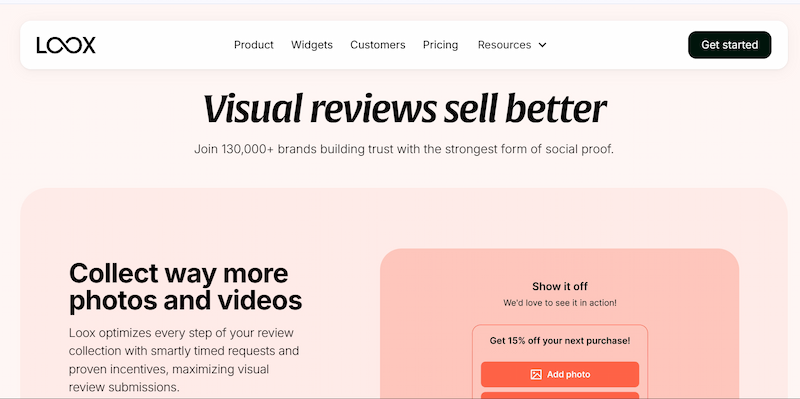Click the LOOX logo
This screenshot has width=800, height=399.
point(66,45)
